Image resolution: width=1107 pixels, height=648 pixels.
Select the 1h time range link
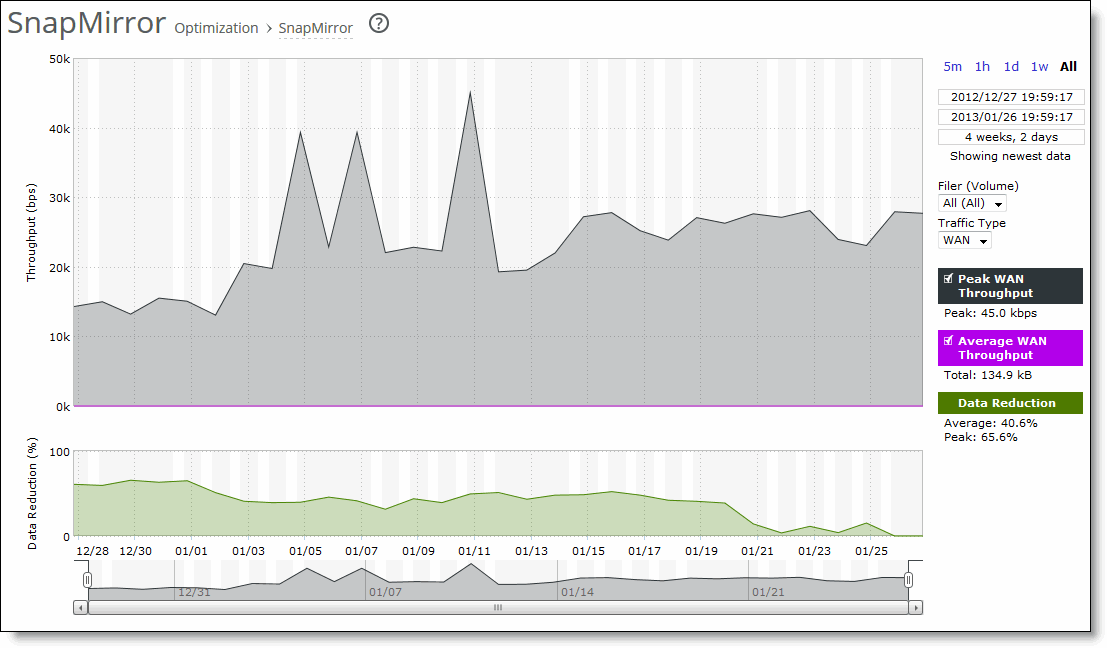(980, 66)
